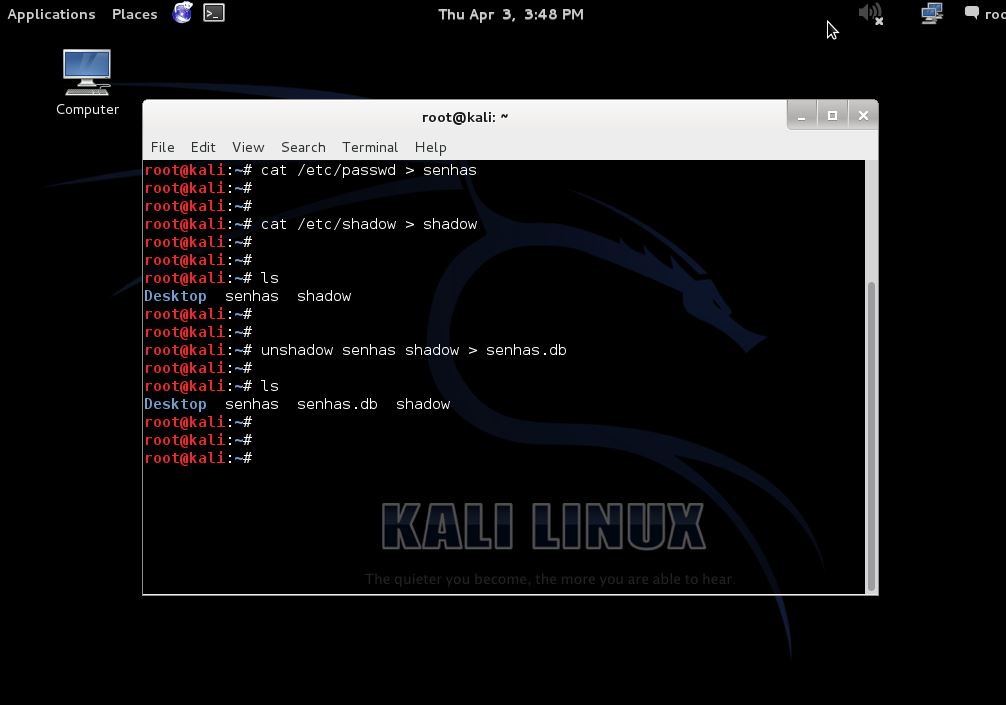Click the Computer icon label text

pyautogui.click(x=87, y=110)
